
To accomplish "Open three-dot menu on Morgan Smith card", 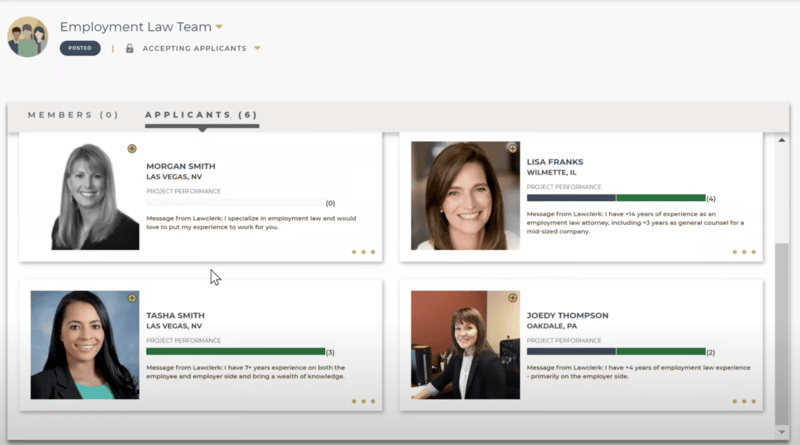I will click(x=363, y=252).
